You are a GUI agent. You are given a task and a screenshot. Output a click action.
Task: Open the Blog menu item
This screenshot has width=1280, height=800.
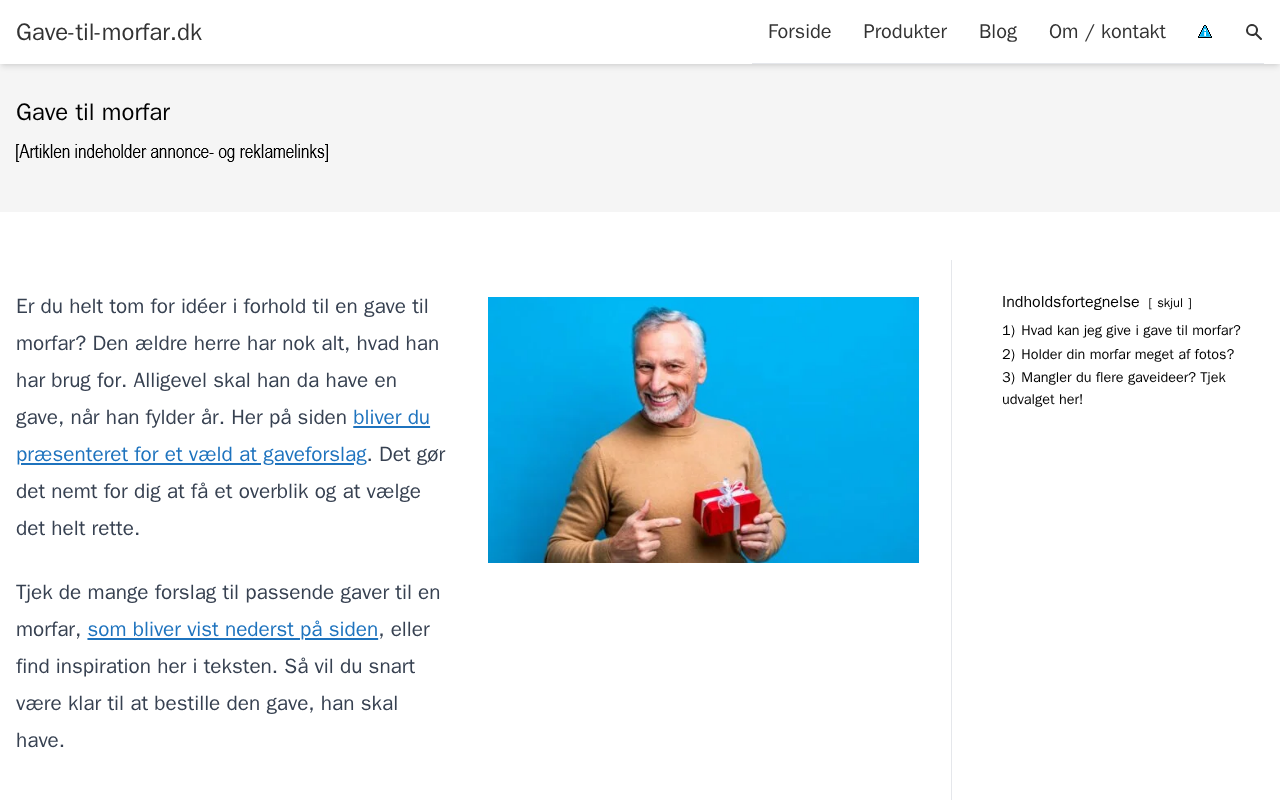click(998, 32)
